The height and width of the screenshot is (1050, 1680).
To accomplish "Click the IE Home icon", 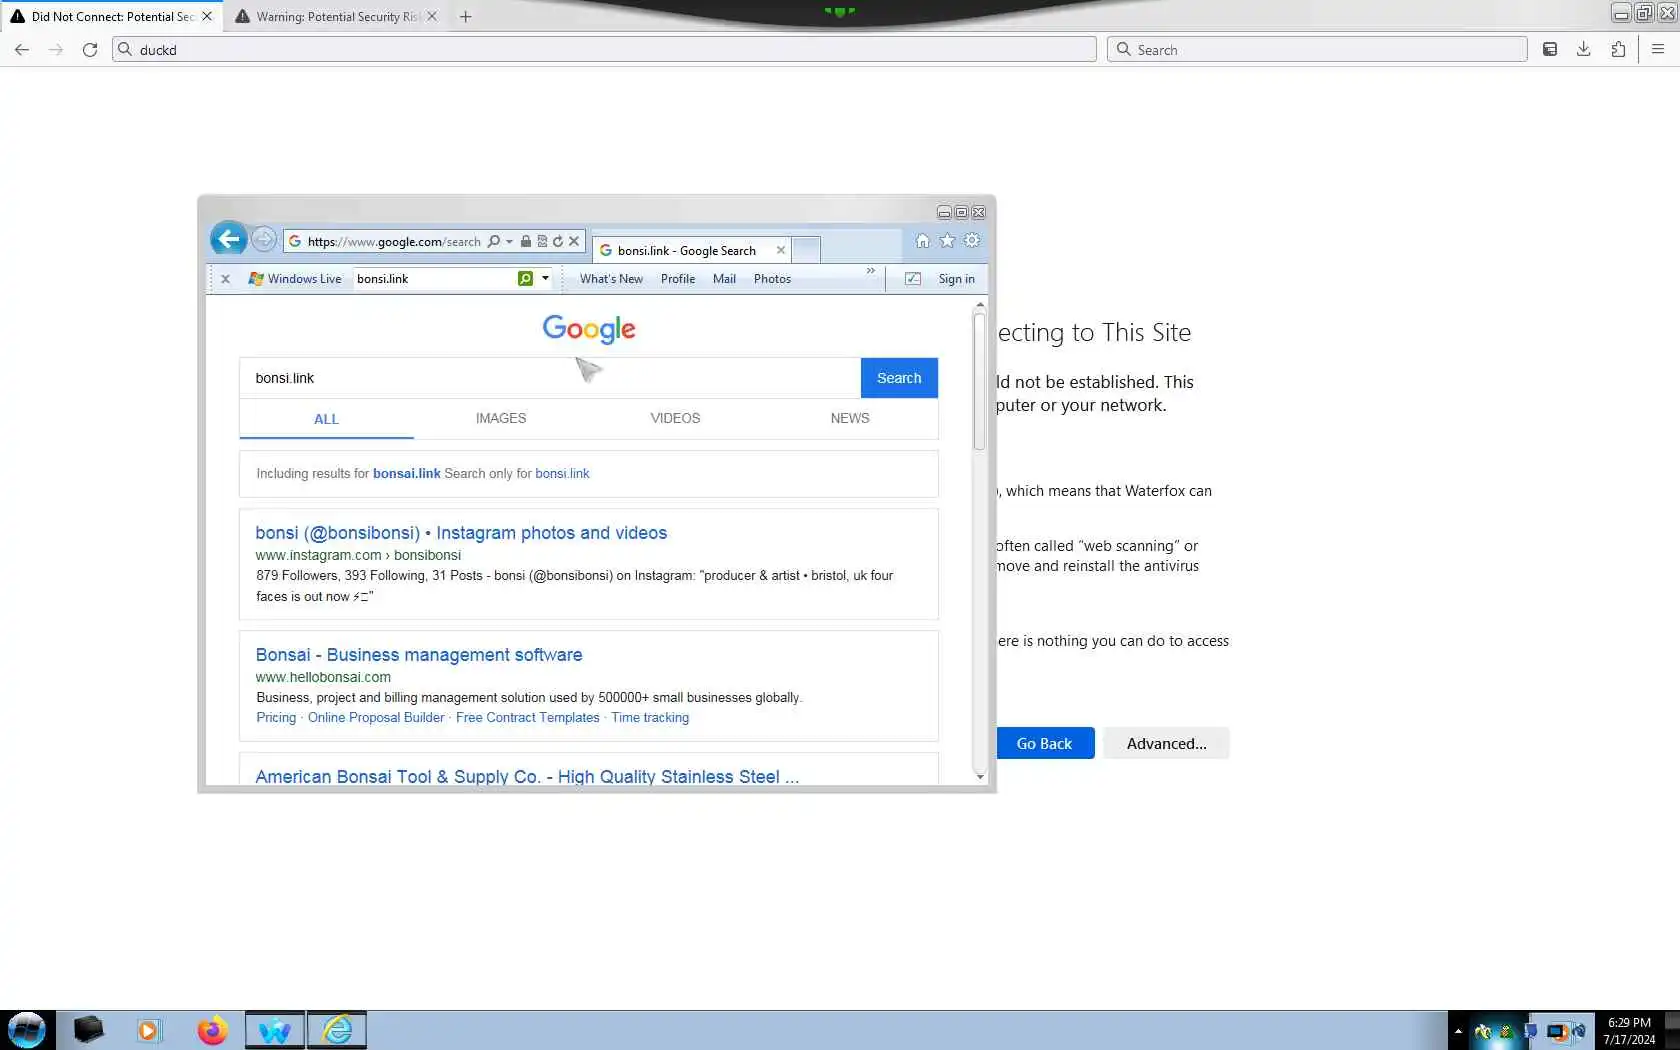I will 923,240.
